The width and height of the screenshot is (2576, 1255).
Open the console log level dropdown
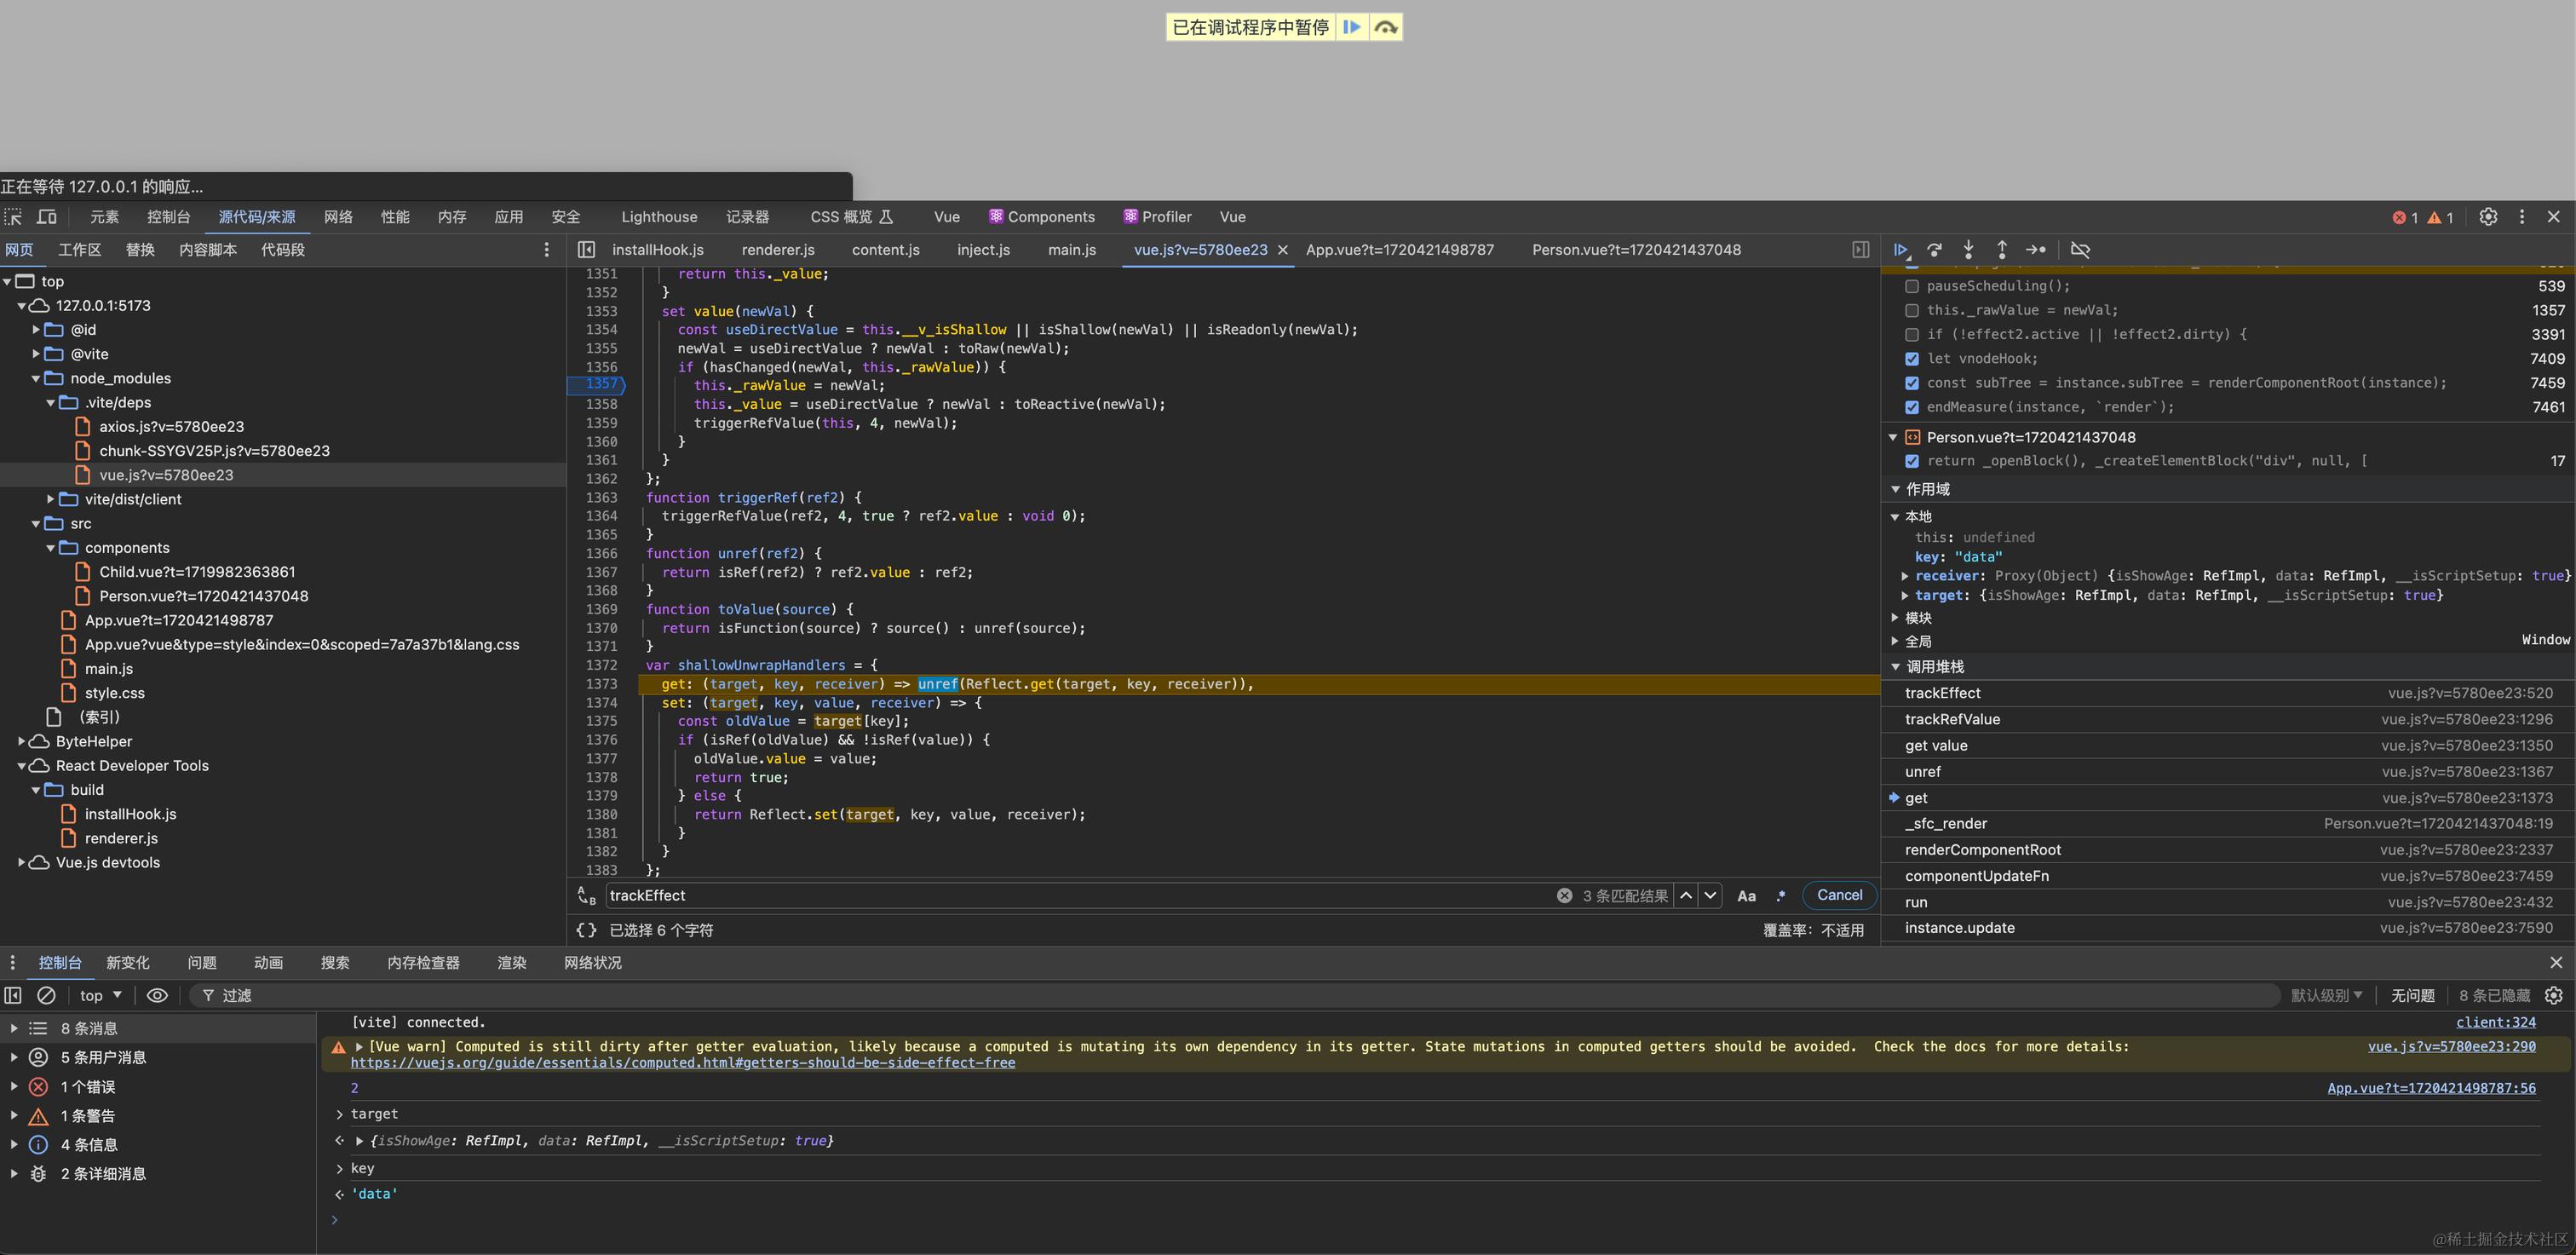(2326, 995)
